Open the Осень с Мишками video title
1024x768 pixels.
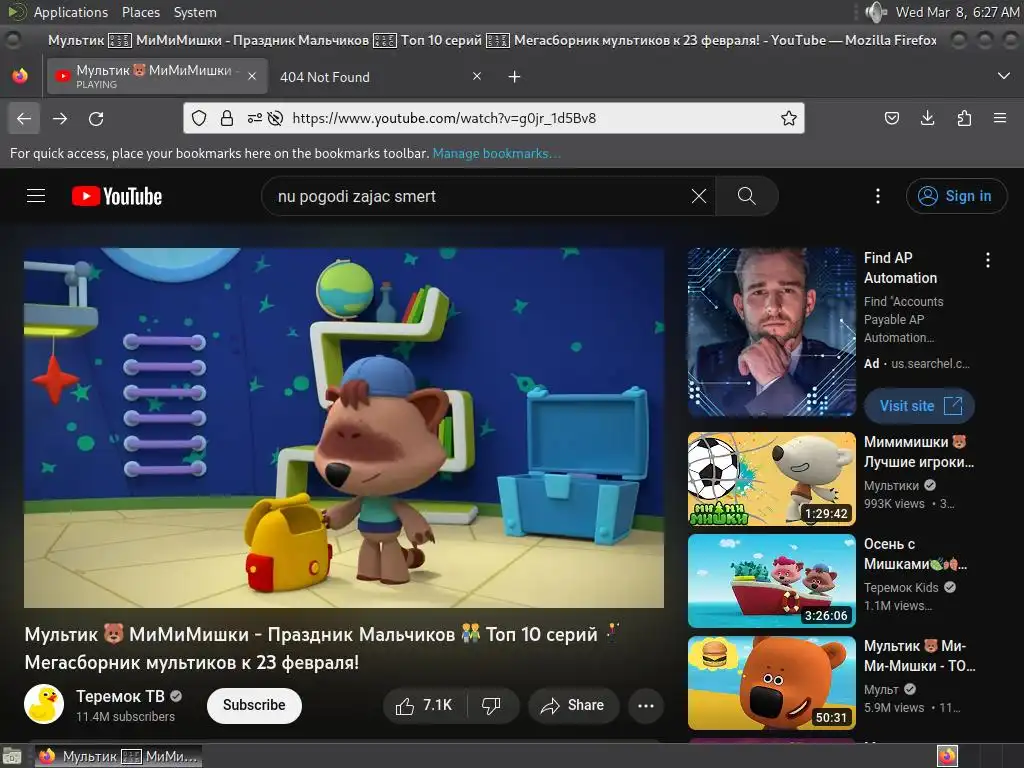916,554
